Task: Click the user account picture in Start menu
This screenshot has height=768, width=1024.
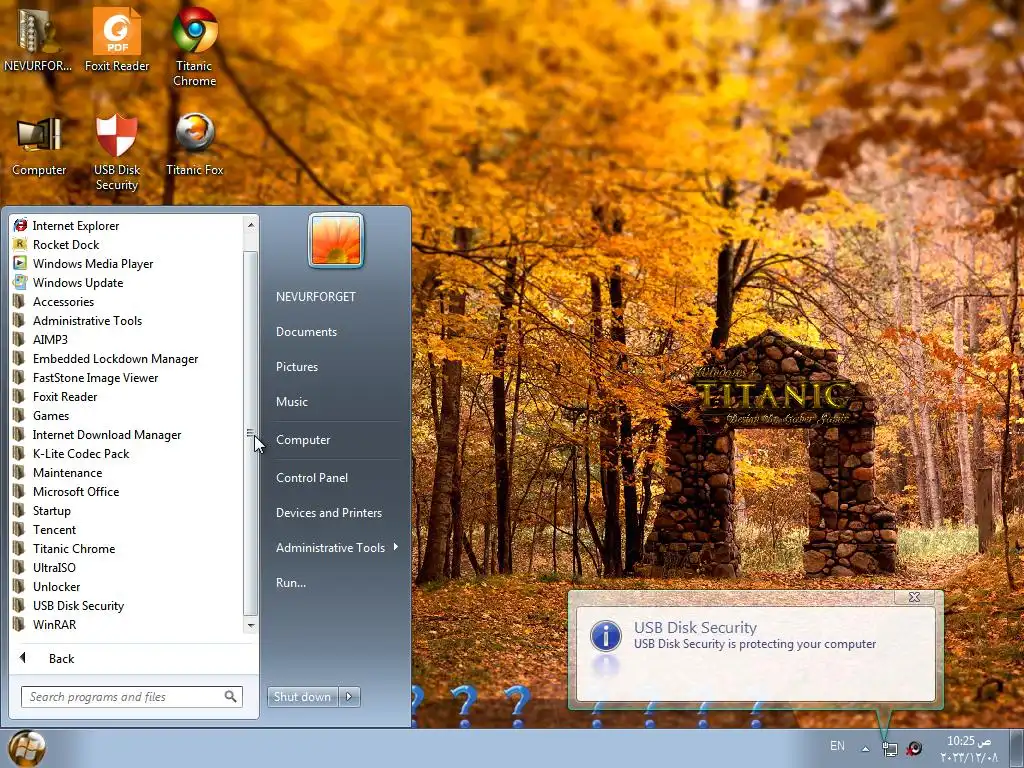Action: [x=336, y=240]
